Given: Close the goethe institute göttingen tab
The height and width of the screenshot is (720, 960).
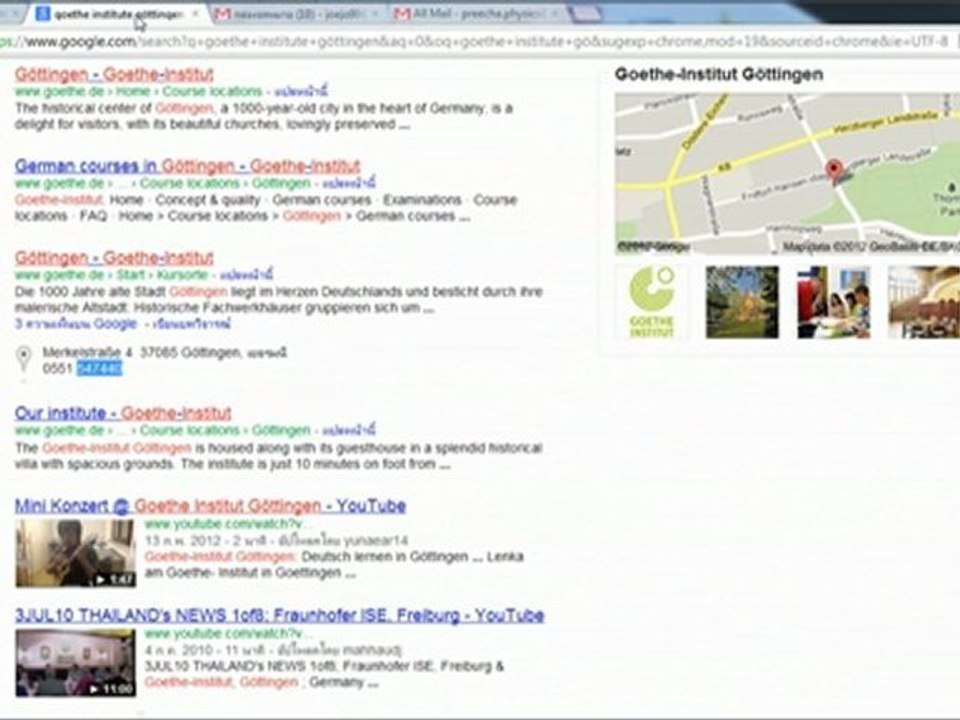Looking at the screenshot, I should click(195, 14).
